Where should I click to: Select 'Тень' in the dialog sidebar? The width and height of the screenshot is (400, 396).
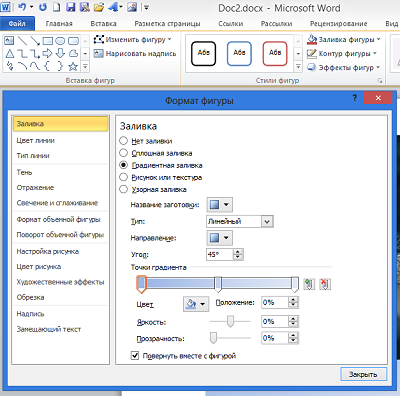point(60,172)
